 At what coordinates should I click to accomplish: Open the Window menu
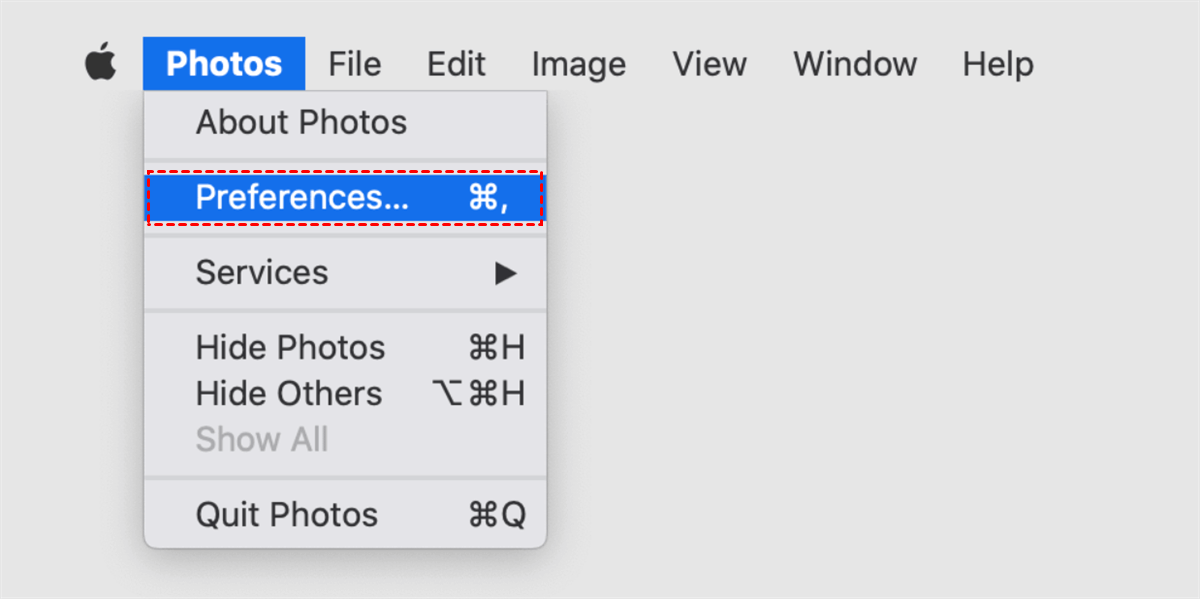click(x=855, y=64)
